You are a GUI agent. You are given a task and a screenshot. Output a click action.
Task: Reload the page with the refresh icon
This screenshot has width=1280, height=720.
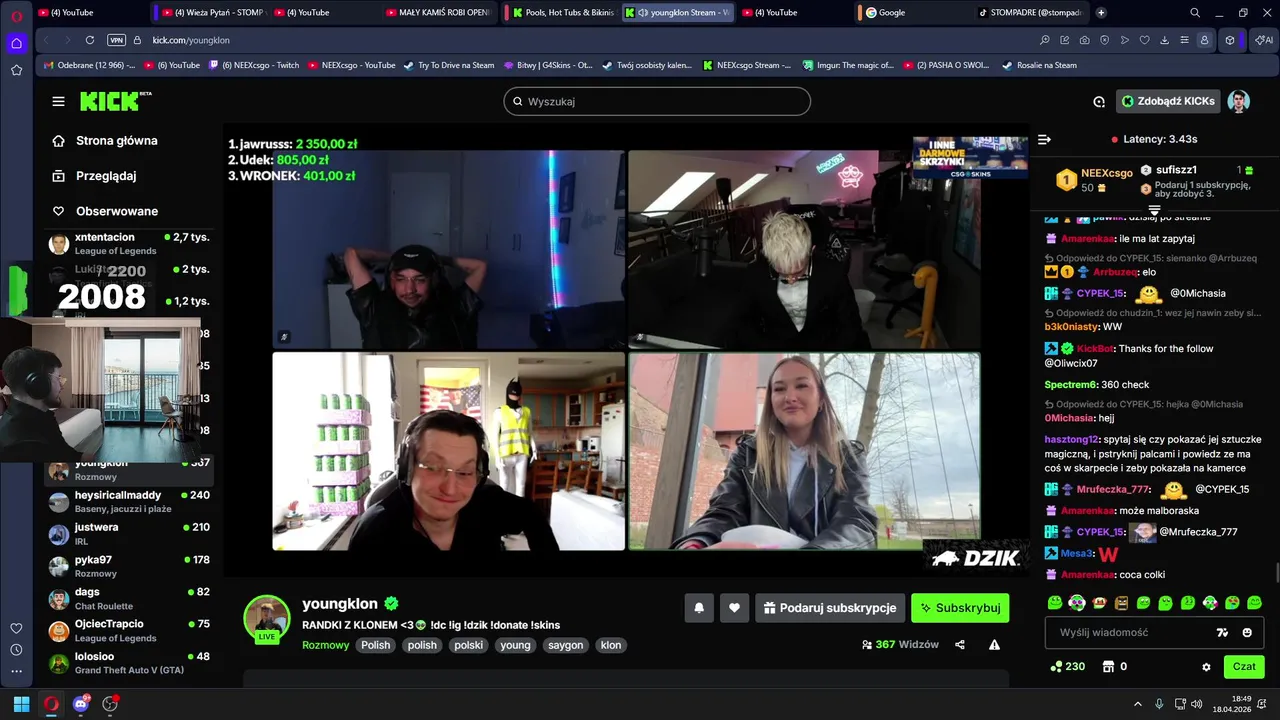[x=90, y=40]
